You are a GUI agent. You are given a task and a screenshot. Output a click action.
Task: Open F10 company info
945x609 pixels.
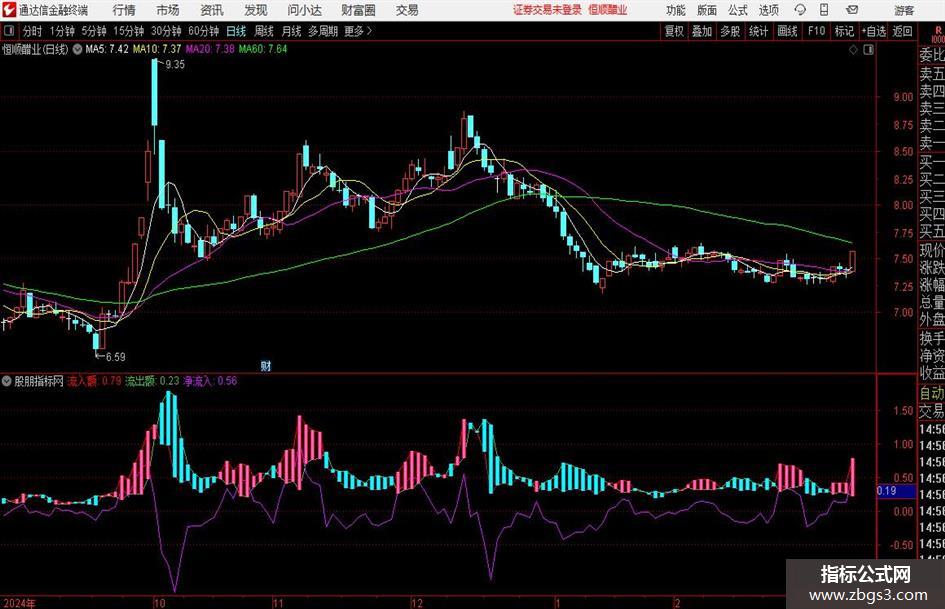pos(816,31)
